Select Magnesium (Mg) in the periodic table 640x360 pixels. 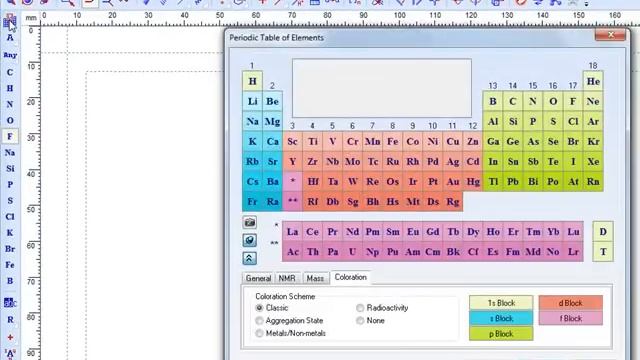coord(272,122)
